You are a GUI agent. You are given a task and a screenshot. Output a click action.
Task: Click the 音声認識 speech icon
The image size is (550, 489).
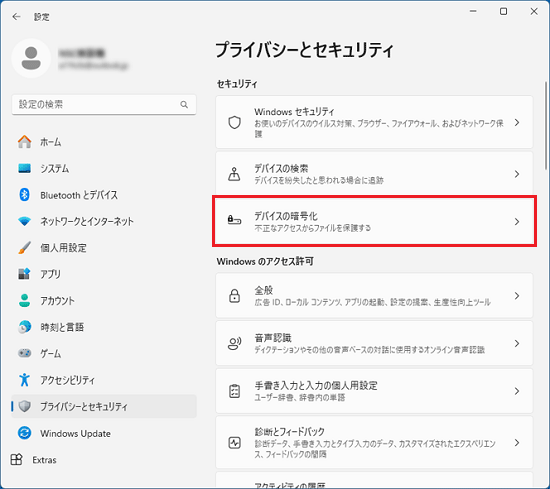click(x=234, y=343)
